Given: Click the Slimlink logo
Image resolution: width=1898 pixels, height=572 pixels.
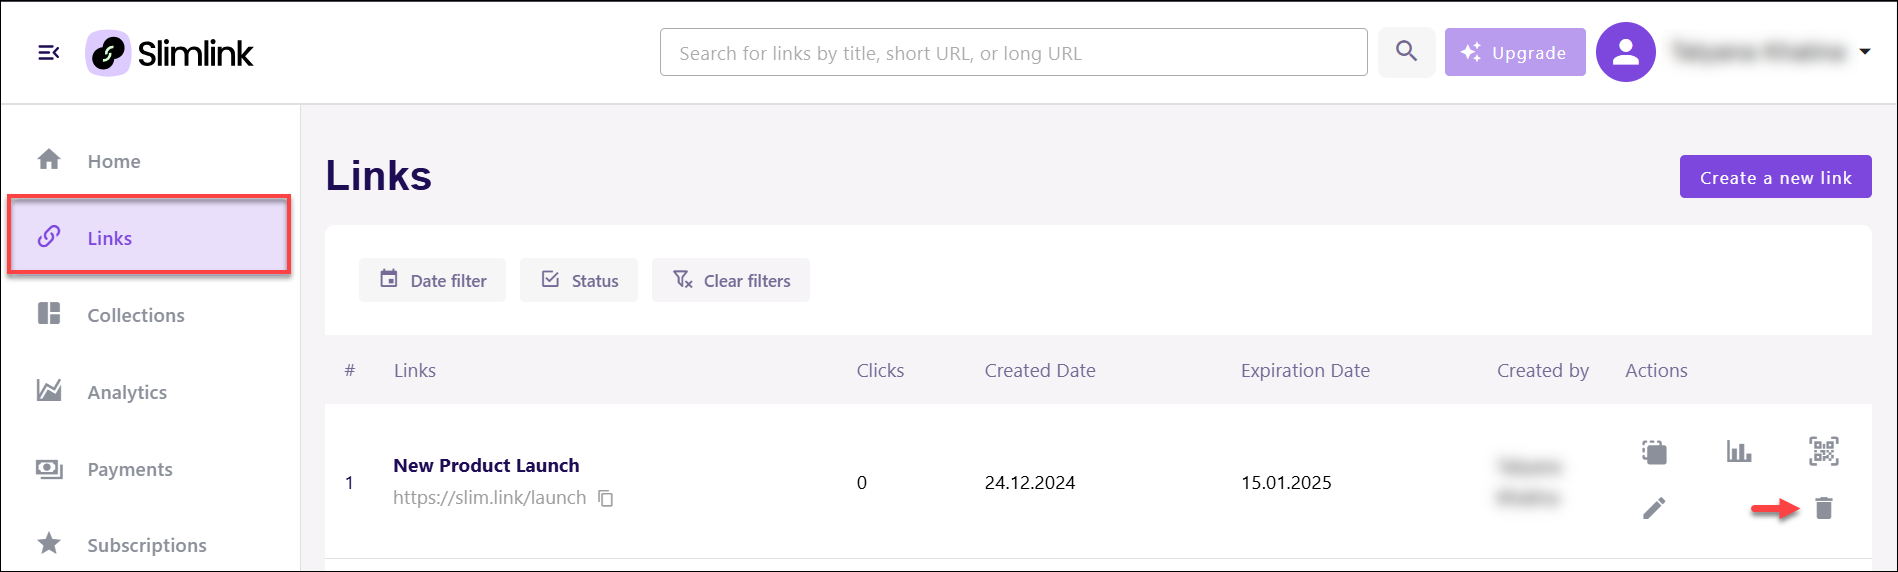Looking at the screenshot, I should 170,53.
